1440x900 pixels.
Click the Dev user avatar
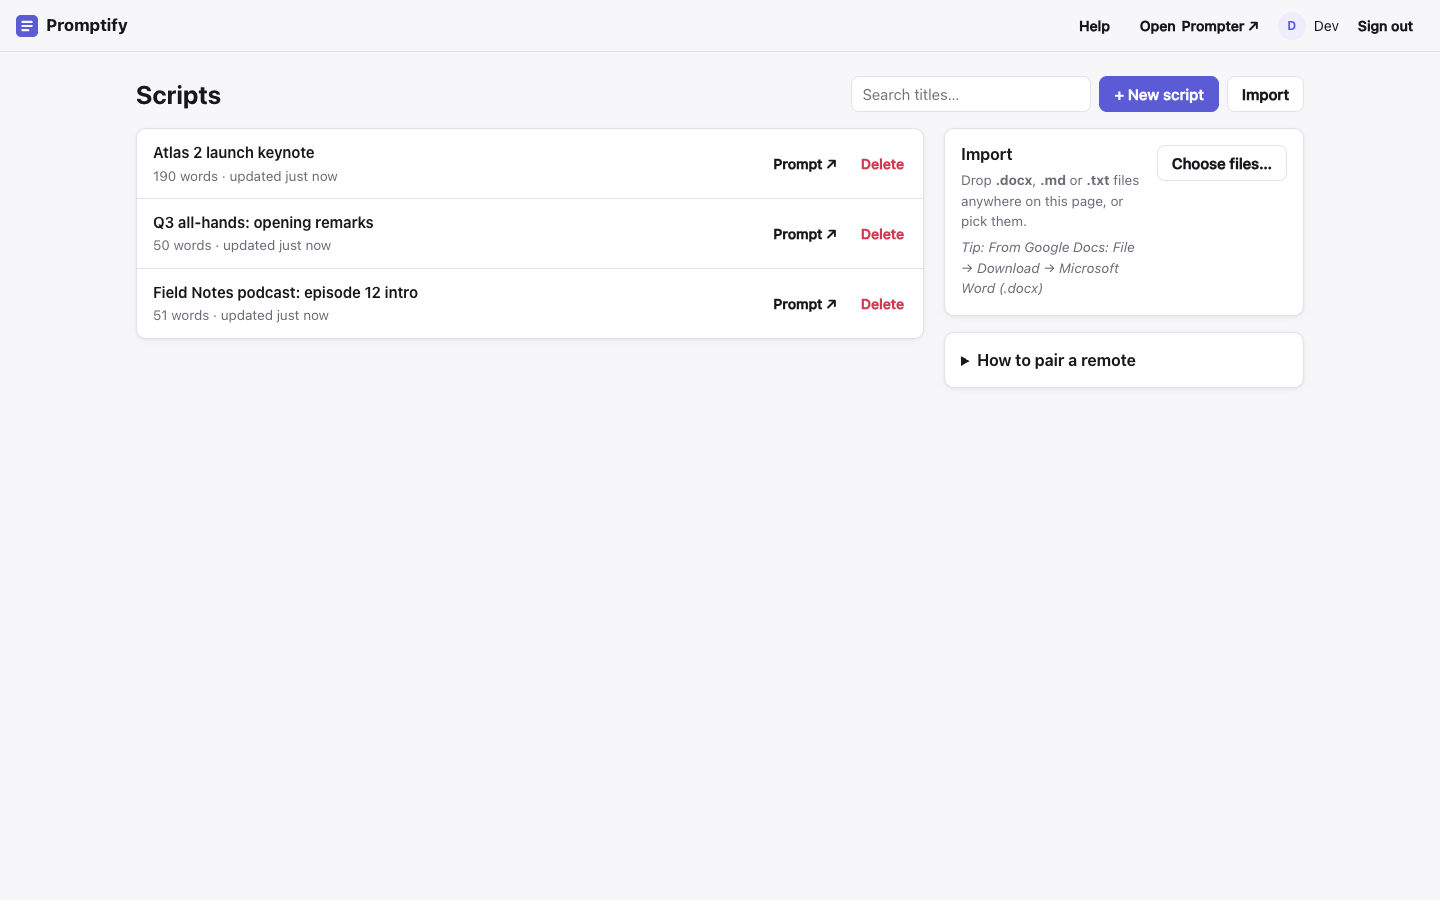point(1291,26)
